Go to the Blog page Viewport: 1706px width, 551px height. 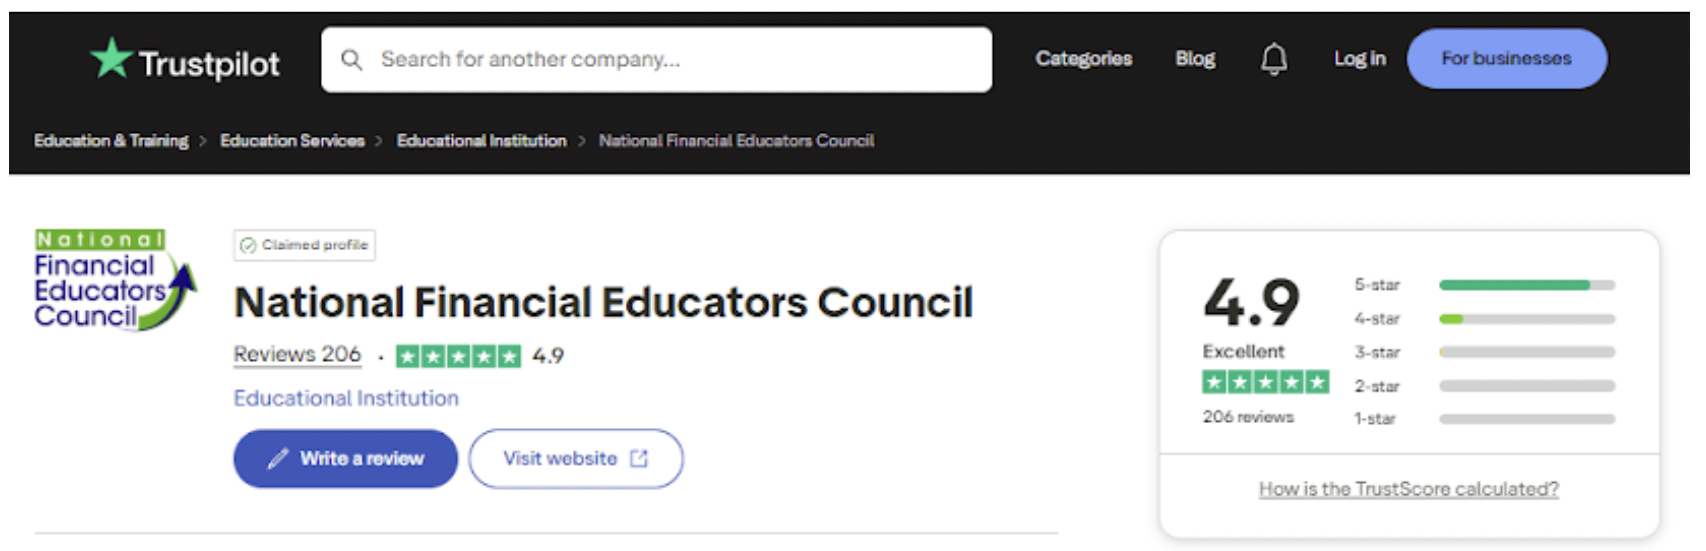pyautogui.click(x=1195, y=59)
